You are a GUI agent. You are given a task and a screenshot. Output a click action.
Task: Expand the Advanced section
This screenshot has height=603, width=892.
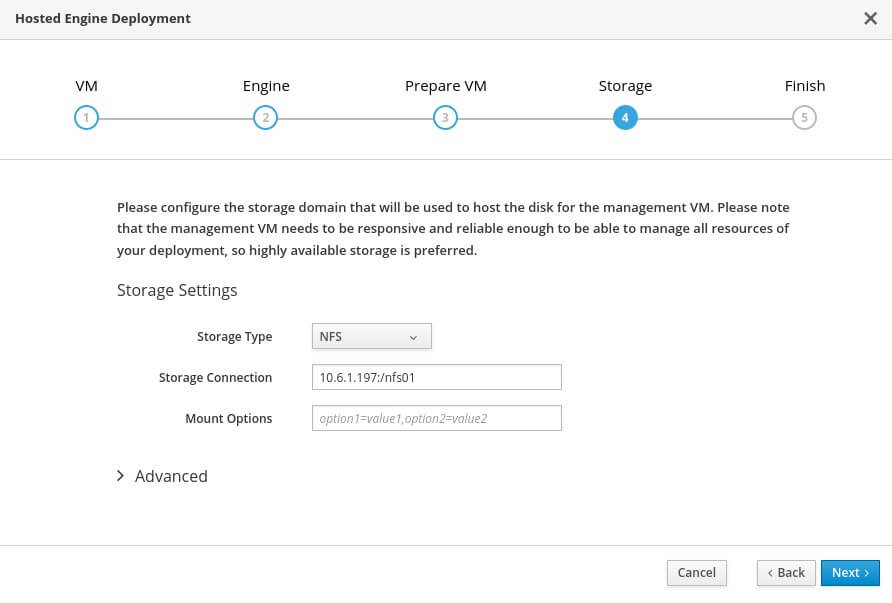[171, 476]
